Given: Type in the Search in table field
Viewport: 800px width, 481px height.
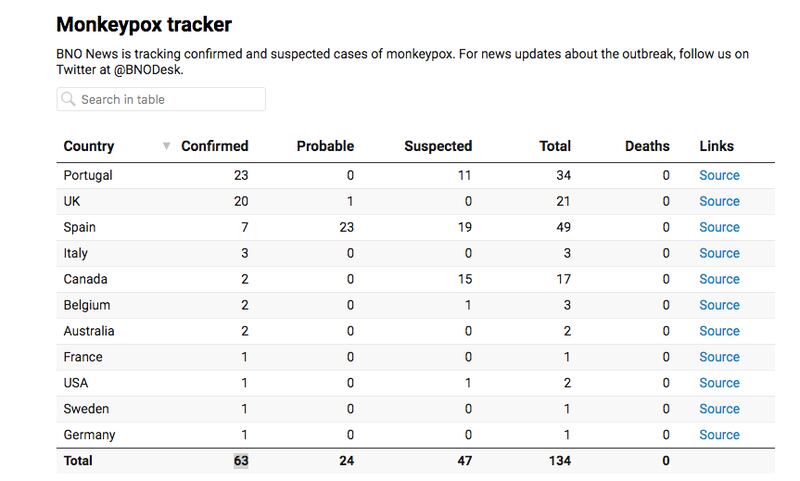Looking at the screenshot, I should (170, 99).
